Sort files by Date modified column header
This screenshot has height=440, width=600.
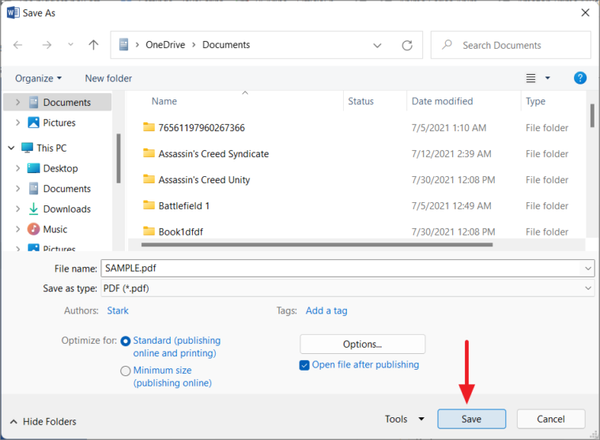pos(442,101)
